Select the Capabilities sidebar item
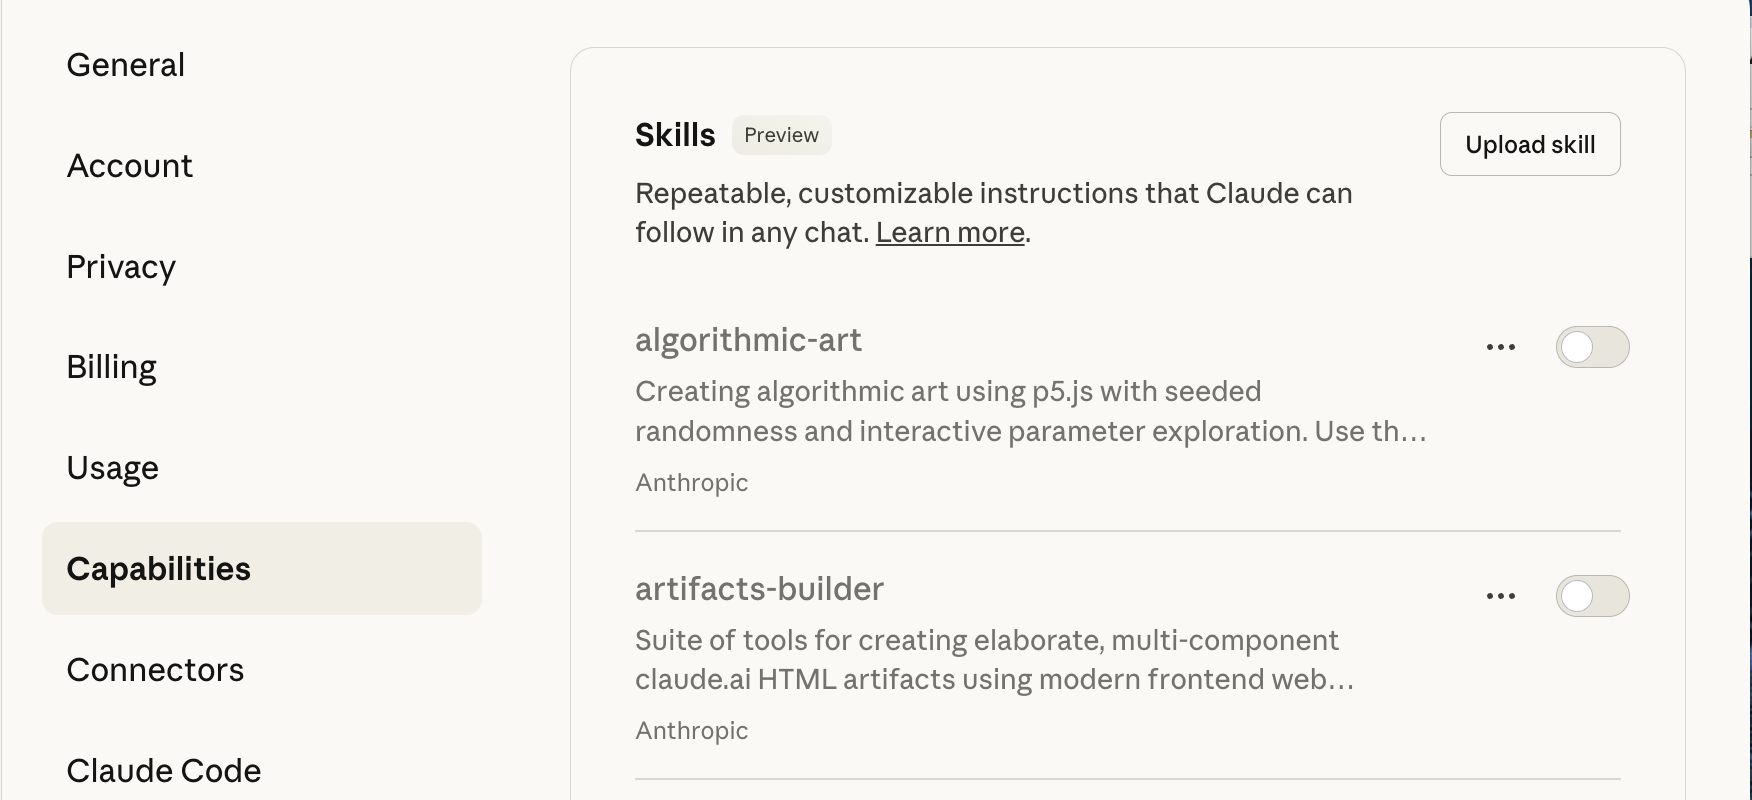This screenshot has height=800, width=1752. pyautogui.click(x=159, y=568)
